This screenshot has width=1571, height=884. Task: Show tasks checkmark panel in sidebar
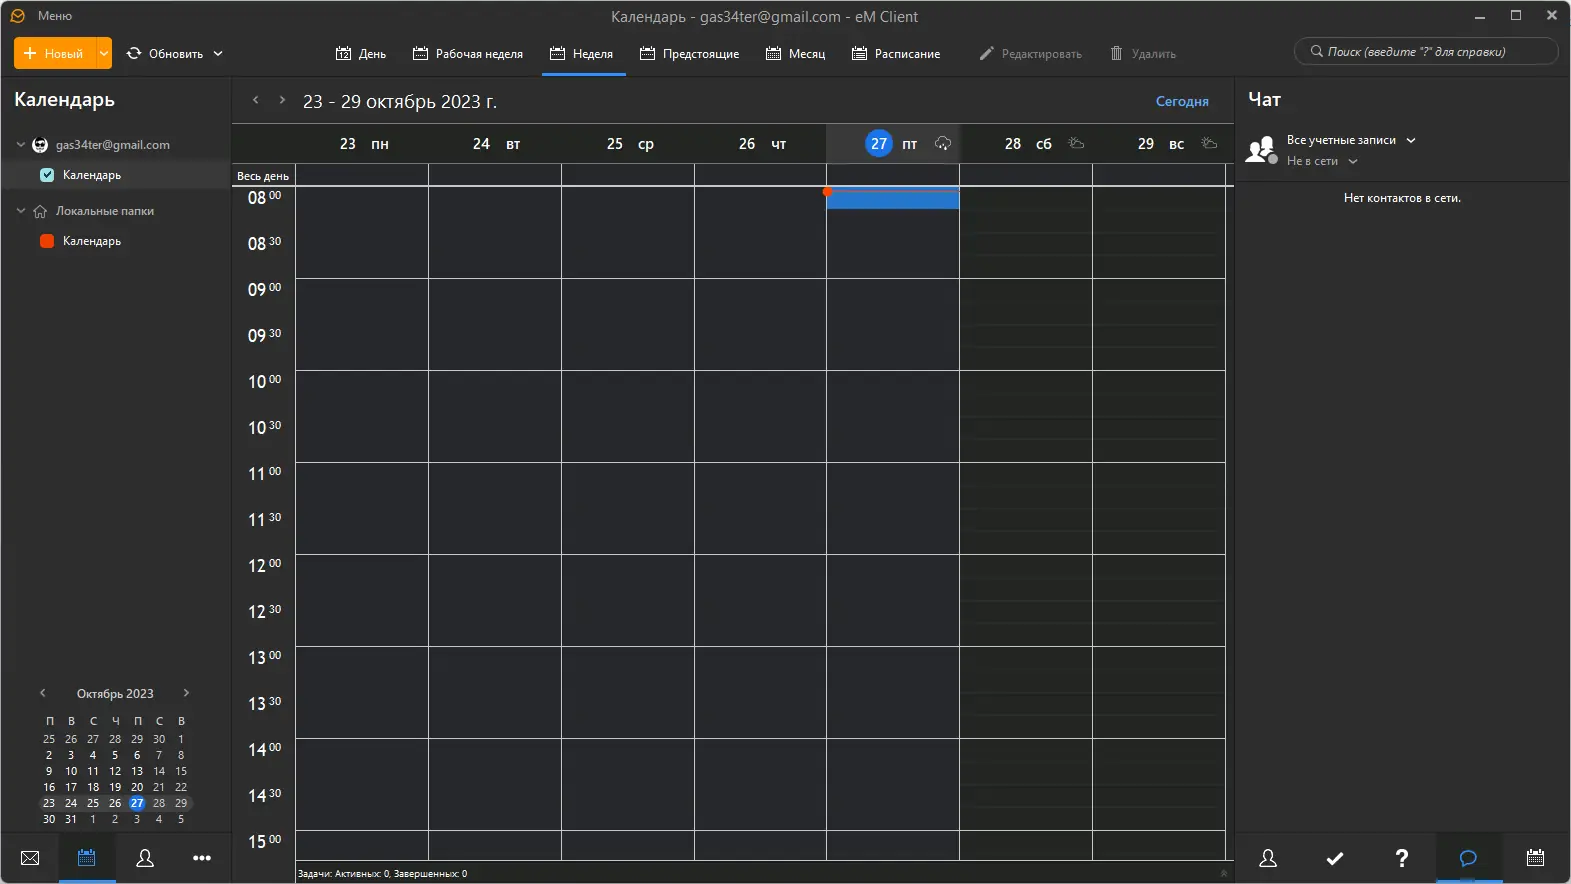[x=1335, y=858]
